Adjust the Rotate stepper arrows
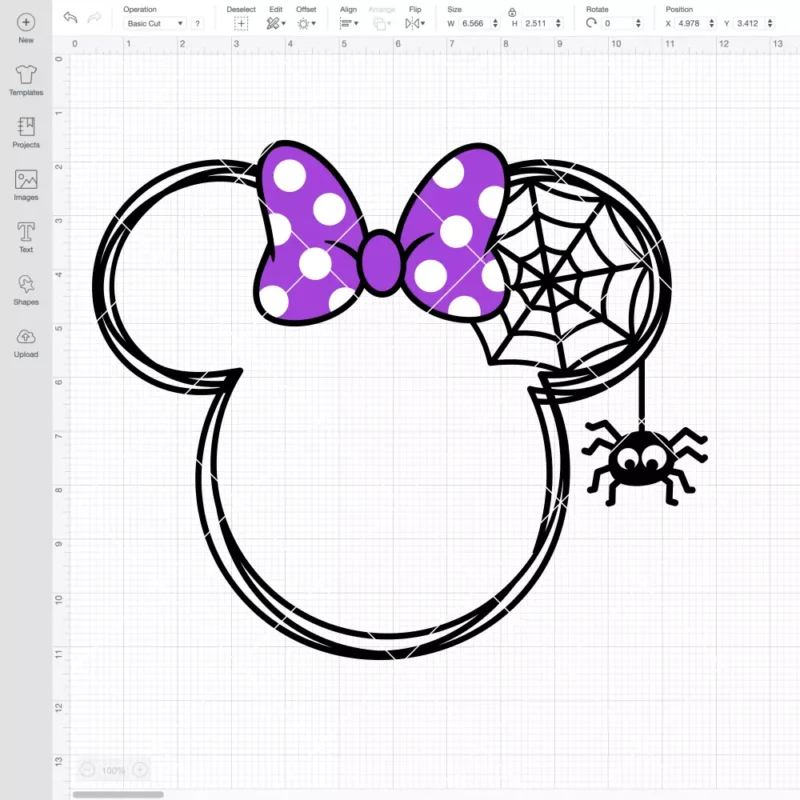The width and height of the screenshot is (800, 800). (638, 23)
